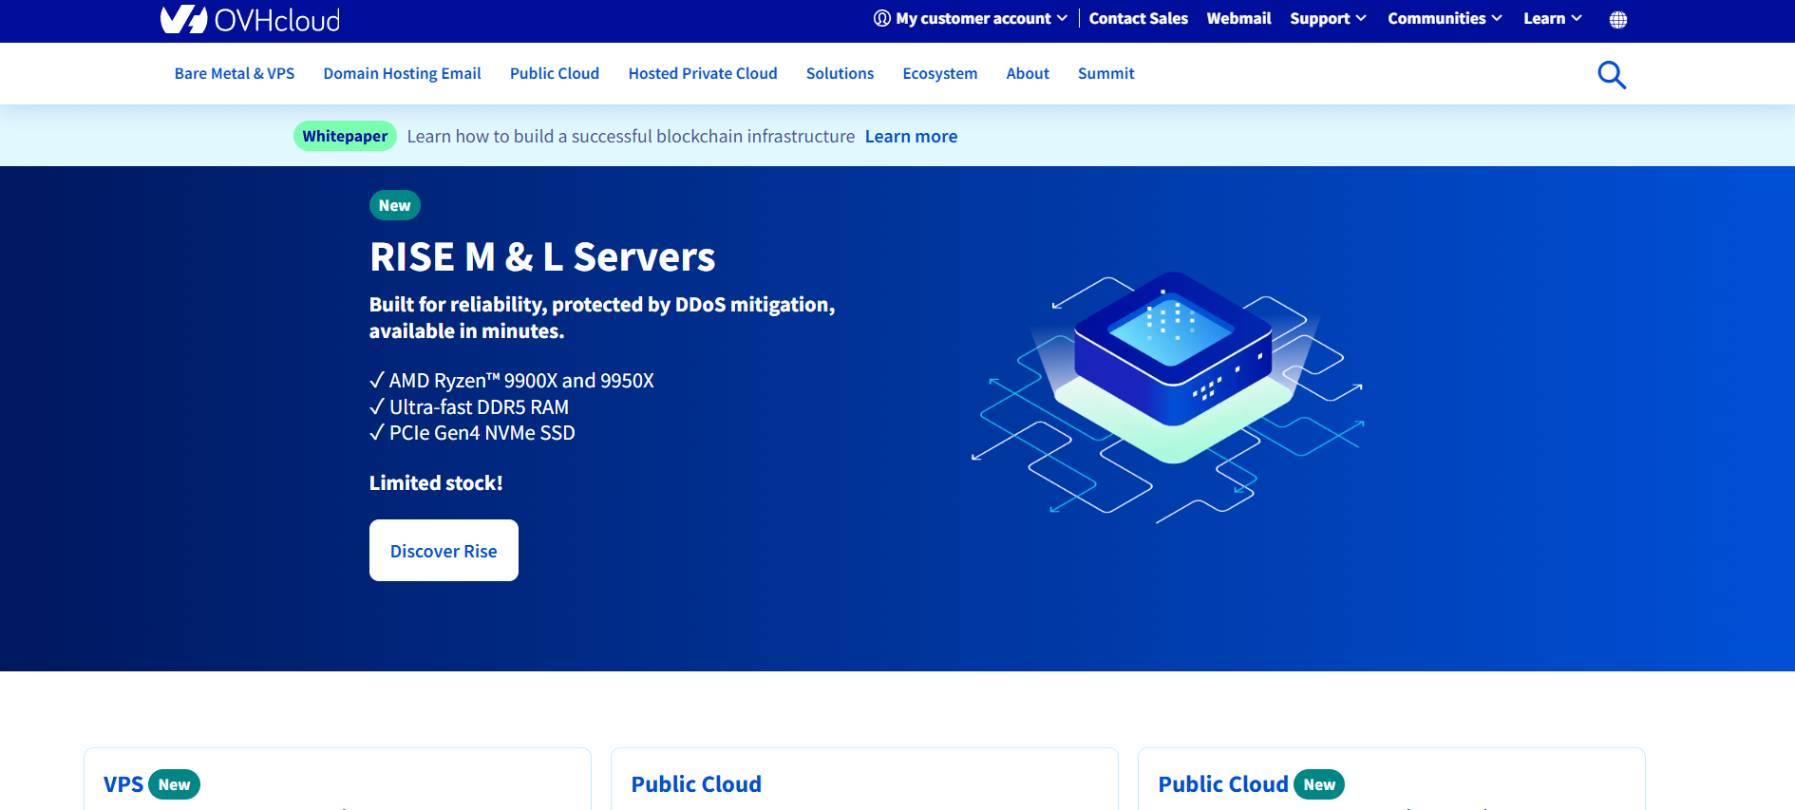Screen dimensions: 1795x810
Task: Click the server illustration image
Action: 1167,397
